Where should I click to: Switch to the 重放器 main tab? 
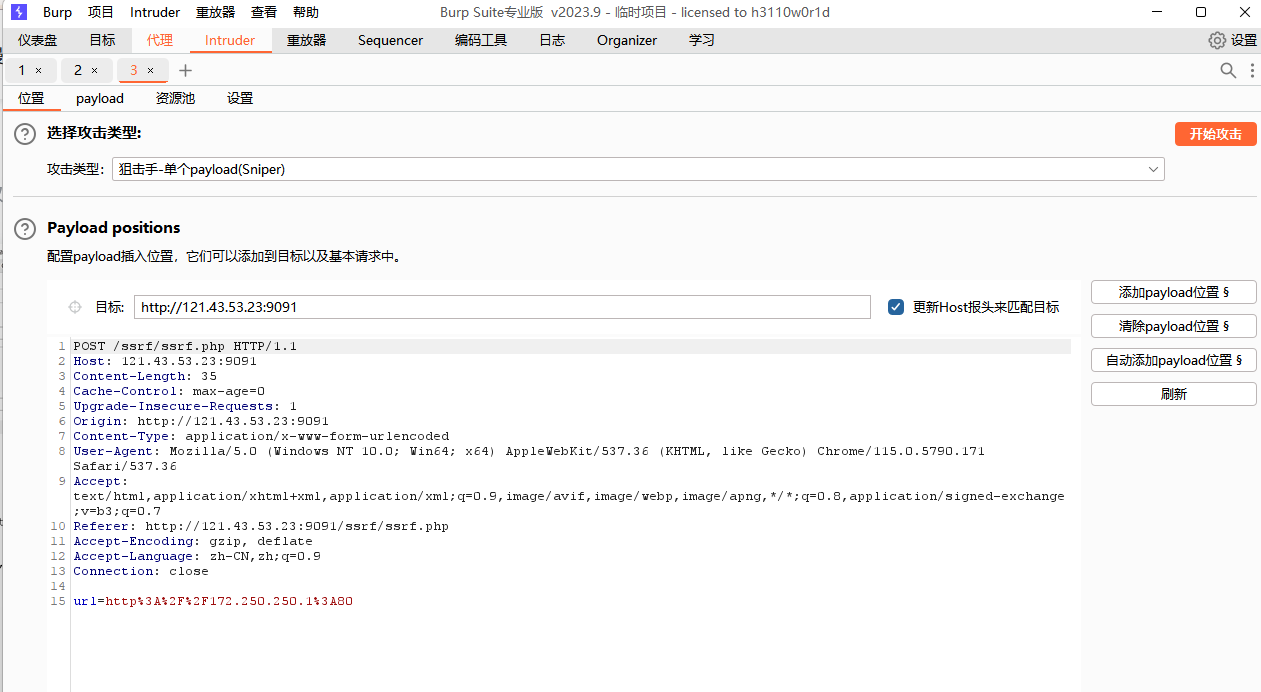coord(307,40)
